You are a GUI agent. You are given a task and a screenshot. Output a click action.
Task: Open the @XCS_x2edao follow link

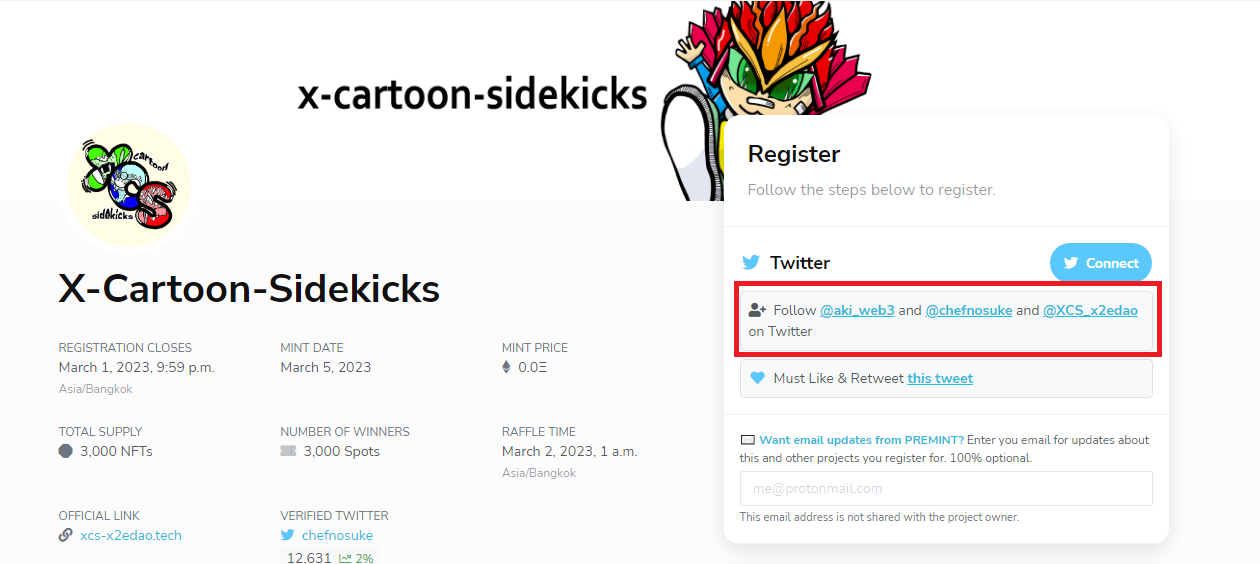click(1090, 310)
